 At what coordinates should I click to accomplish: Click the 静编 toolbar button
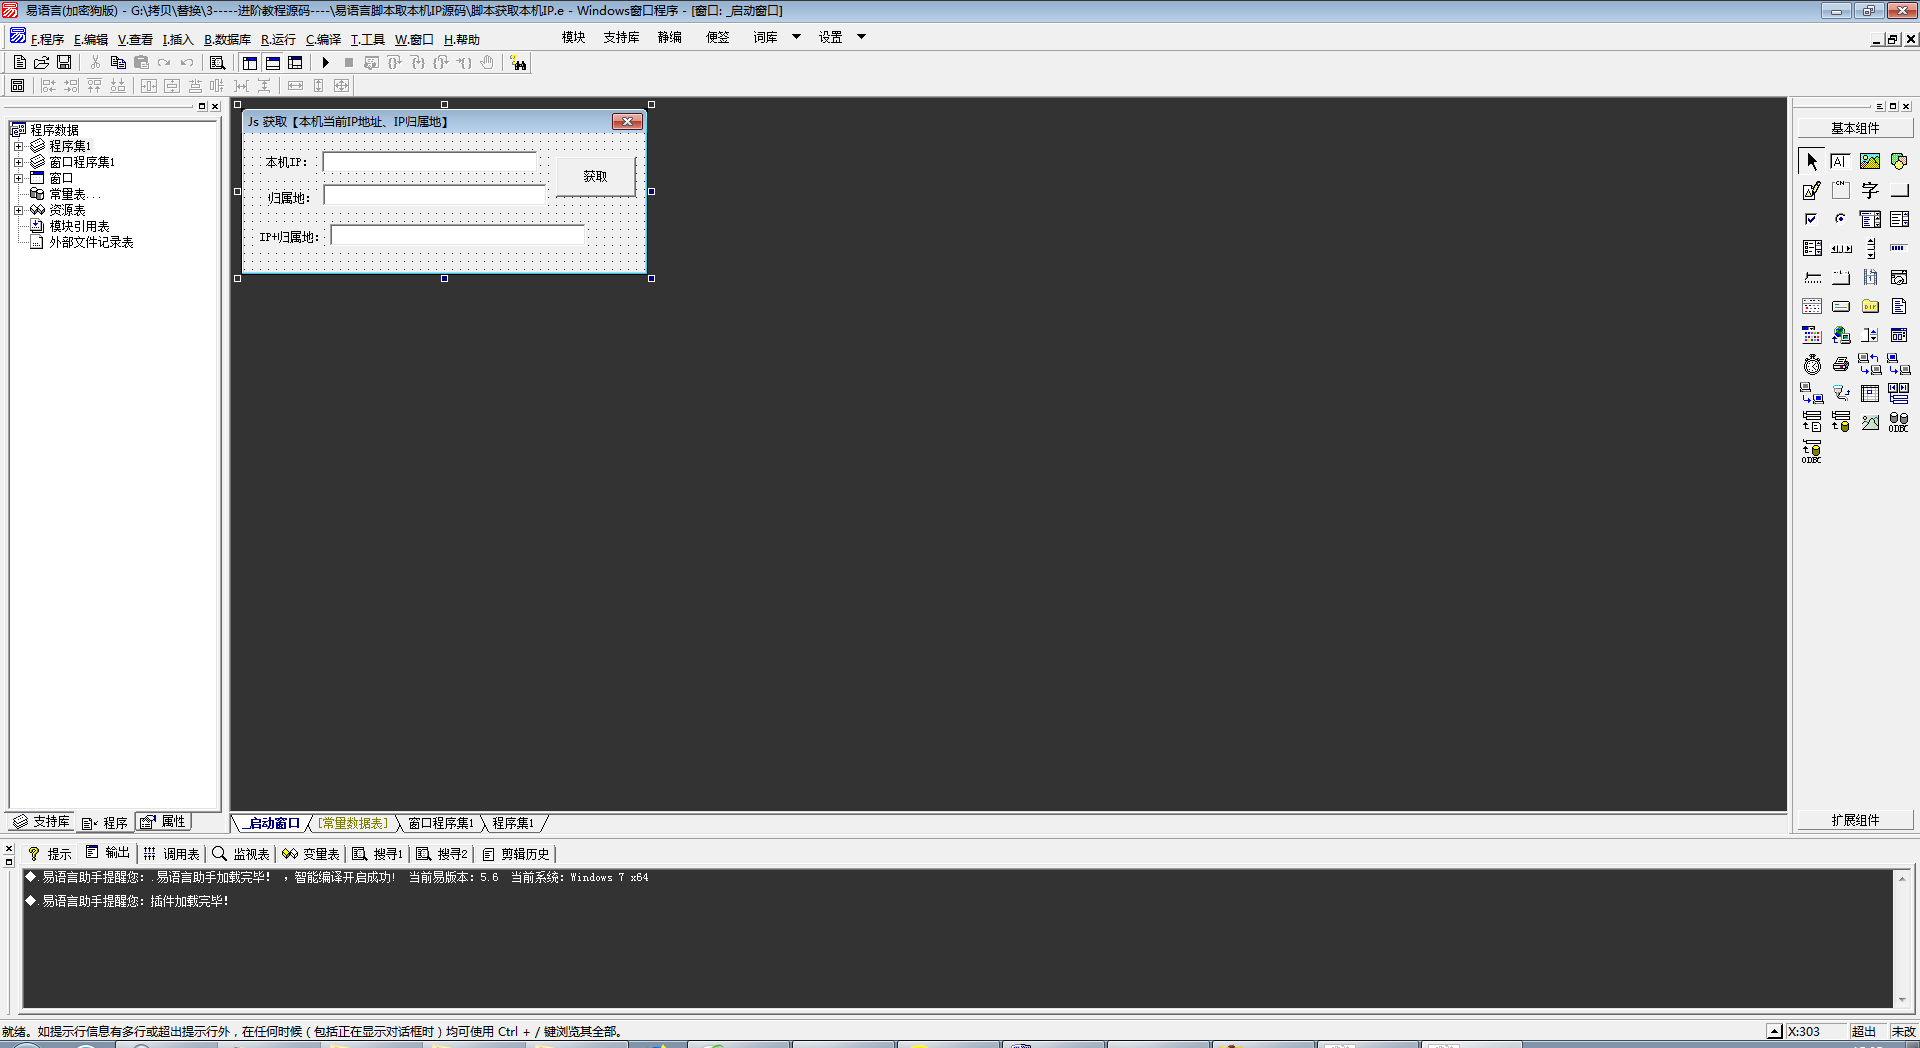pos(669,37)
